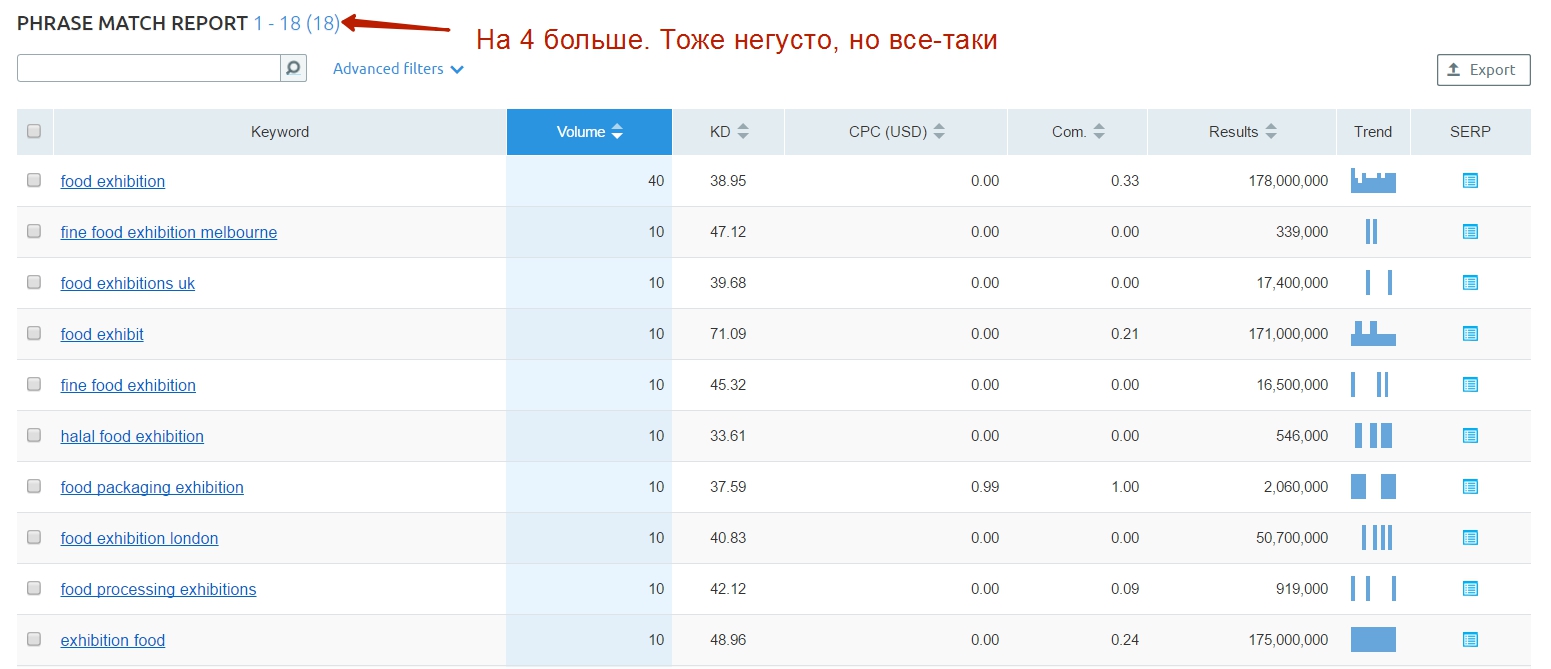Focus the keyword search input field
1551x669 pixels.
tap(148, 69)
